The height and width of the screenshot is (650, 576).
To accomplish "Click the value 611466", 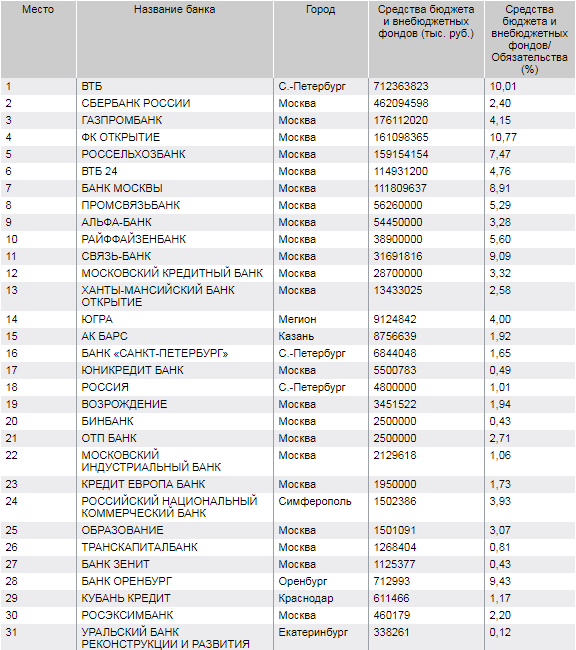I will (x=391, y=599).
